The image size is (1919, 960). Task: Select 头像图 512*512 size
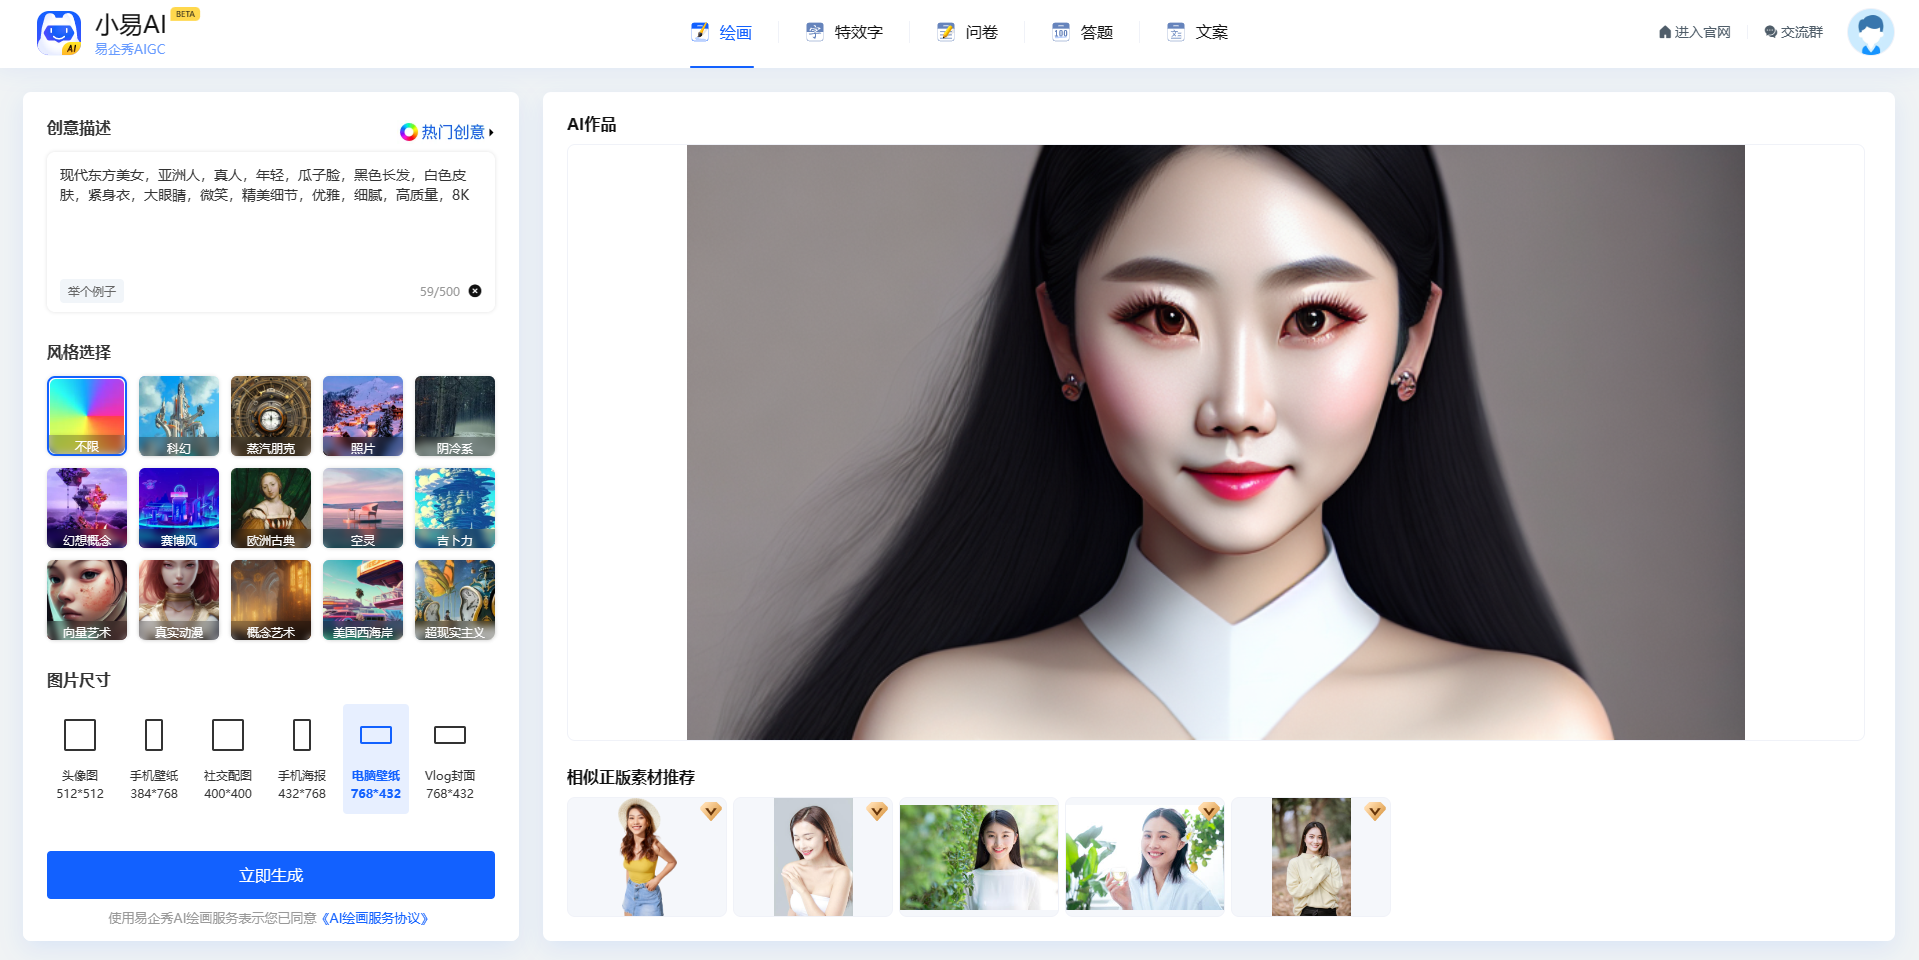80,759
